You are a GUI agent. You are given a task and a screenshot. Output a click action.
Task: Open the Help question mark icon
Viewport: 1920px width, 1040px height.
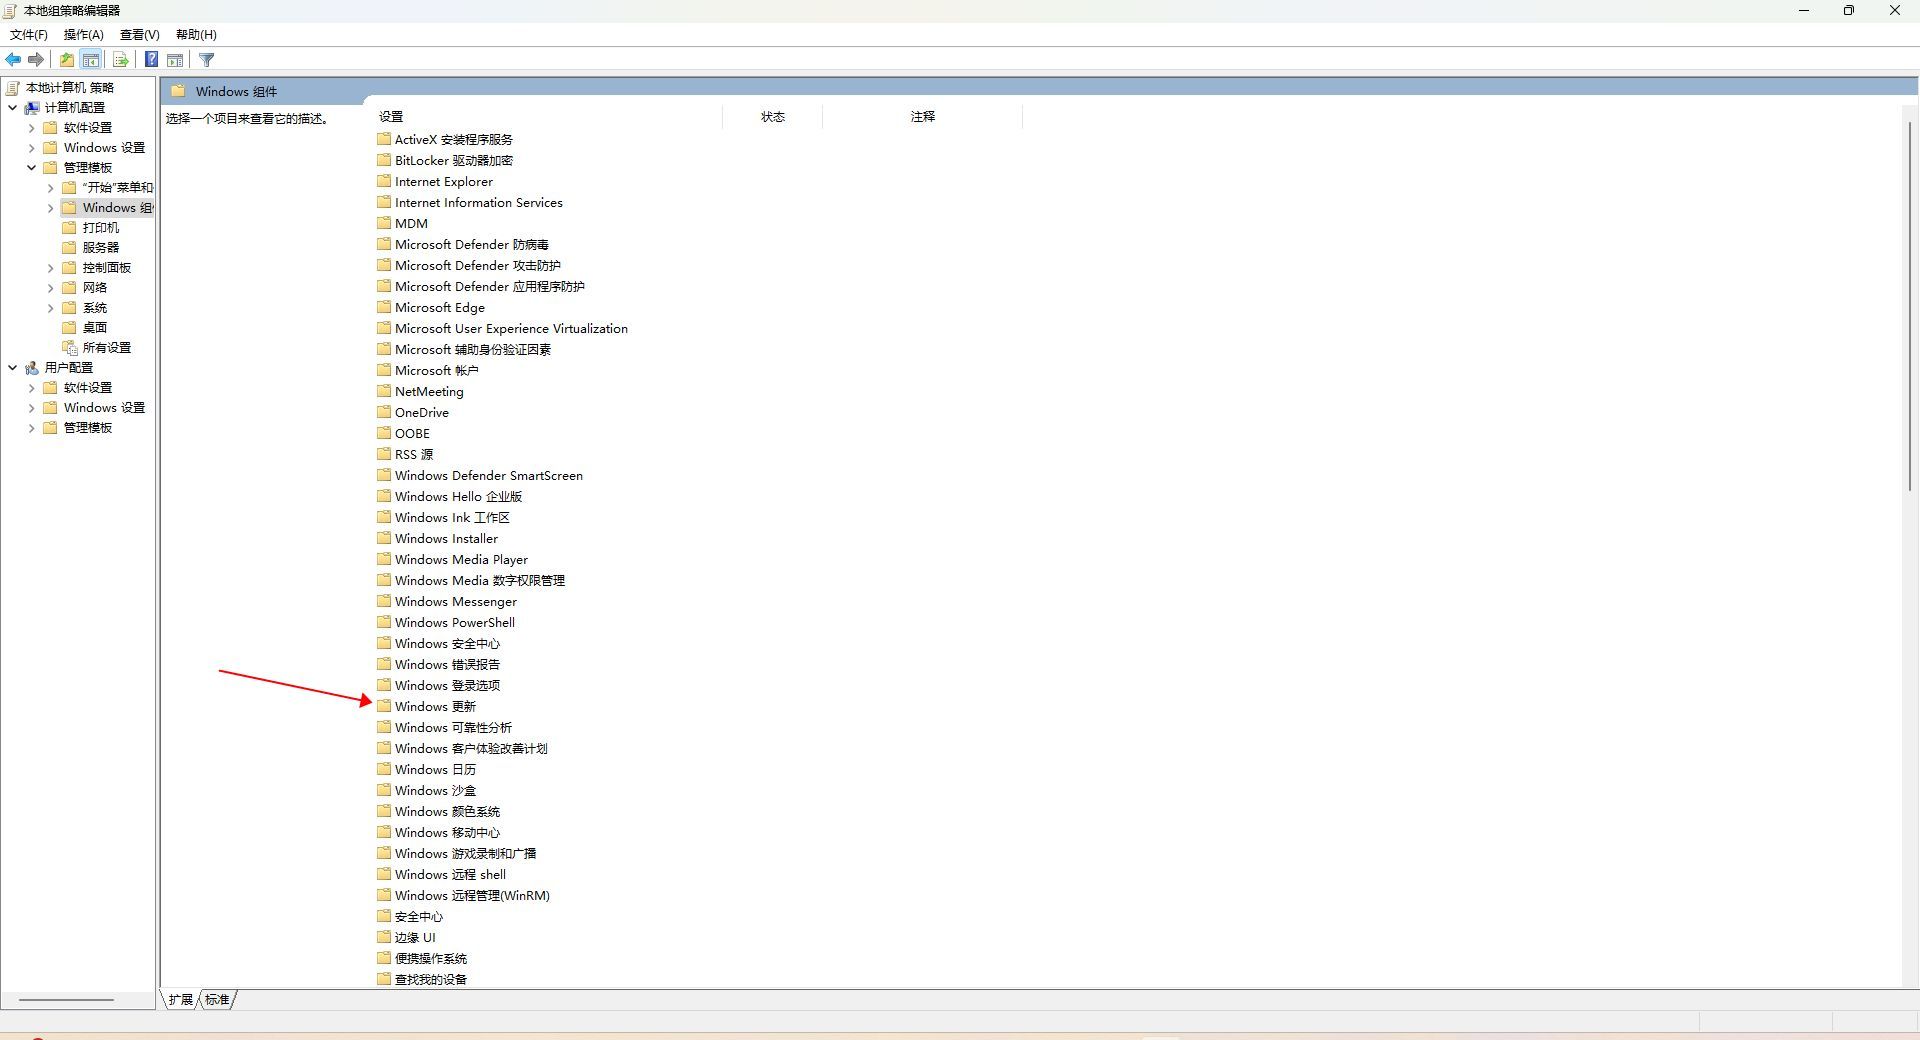click(x=151, y=60)
